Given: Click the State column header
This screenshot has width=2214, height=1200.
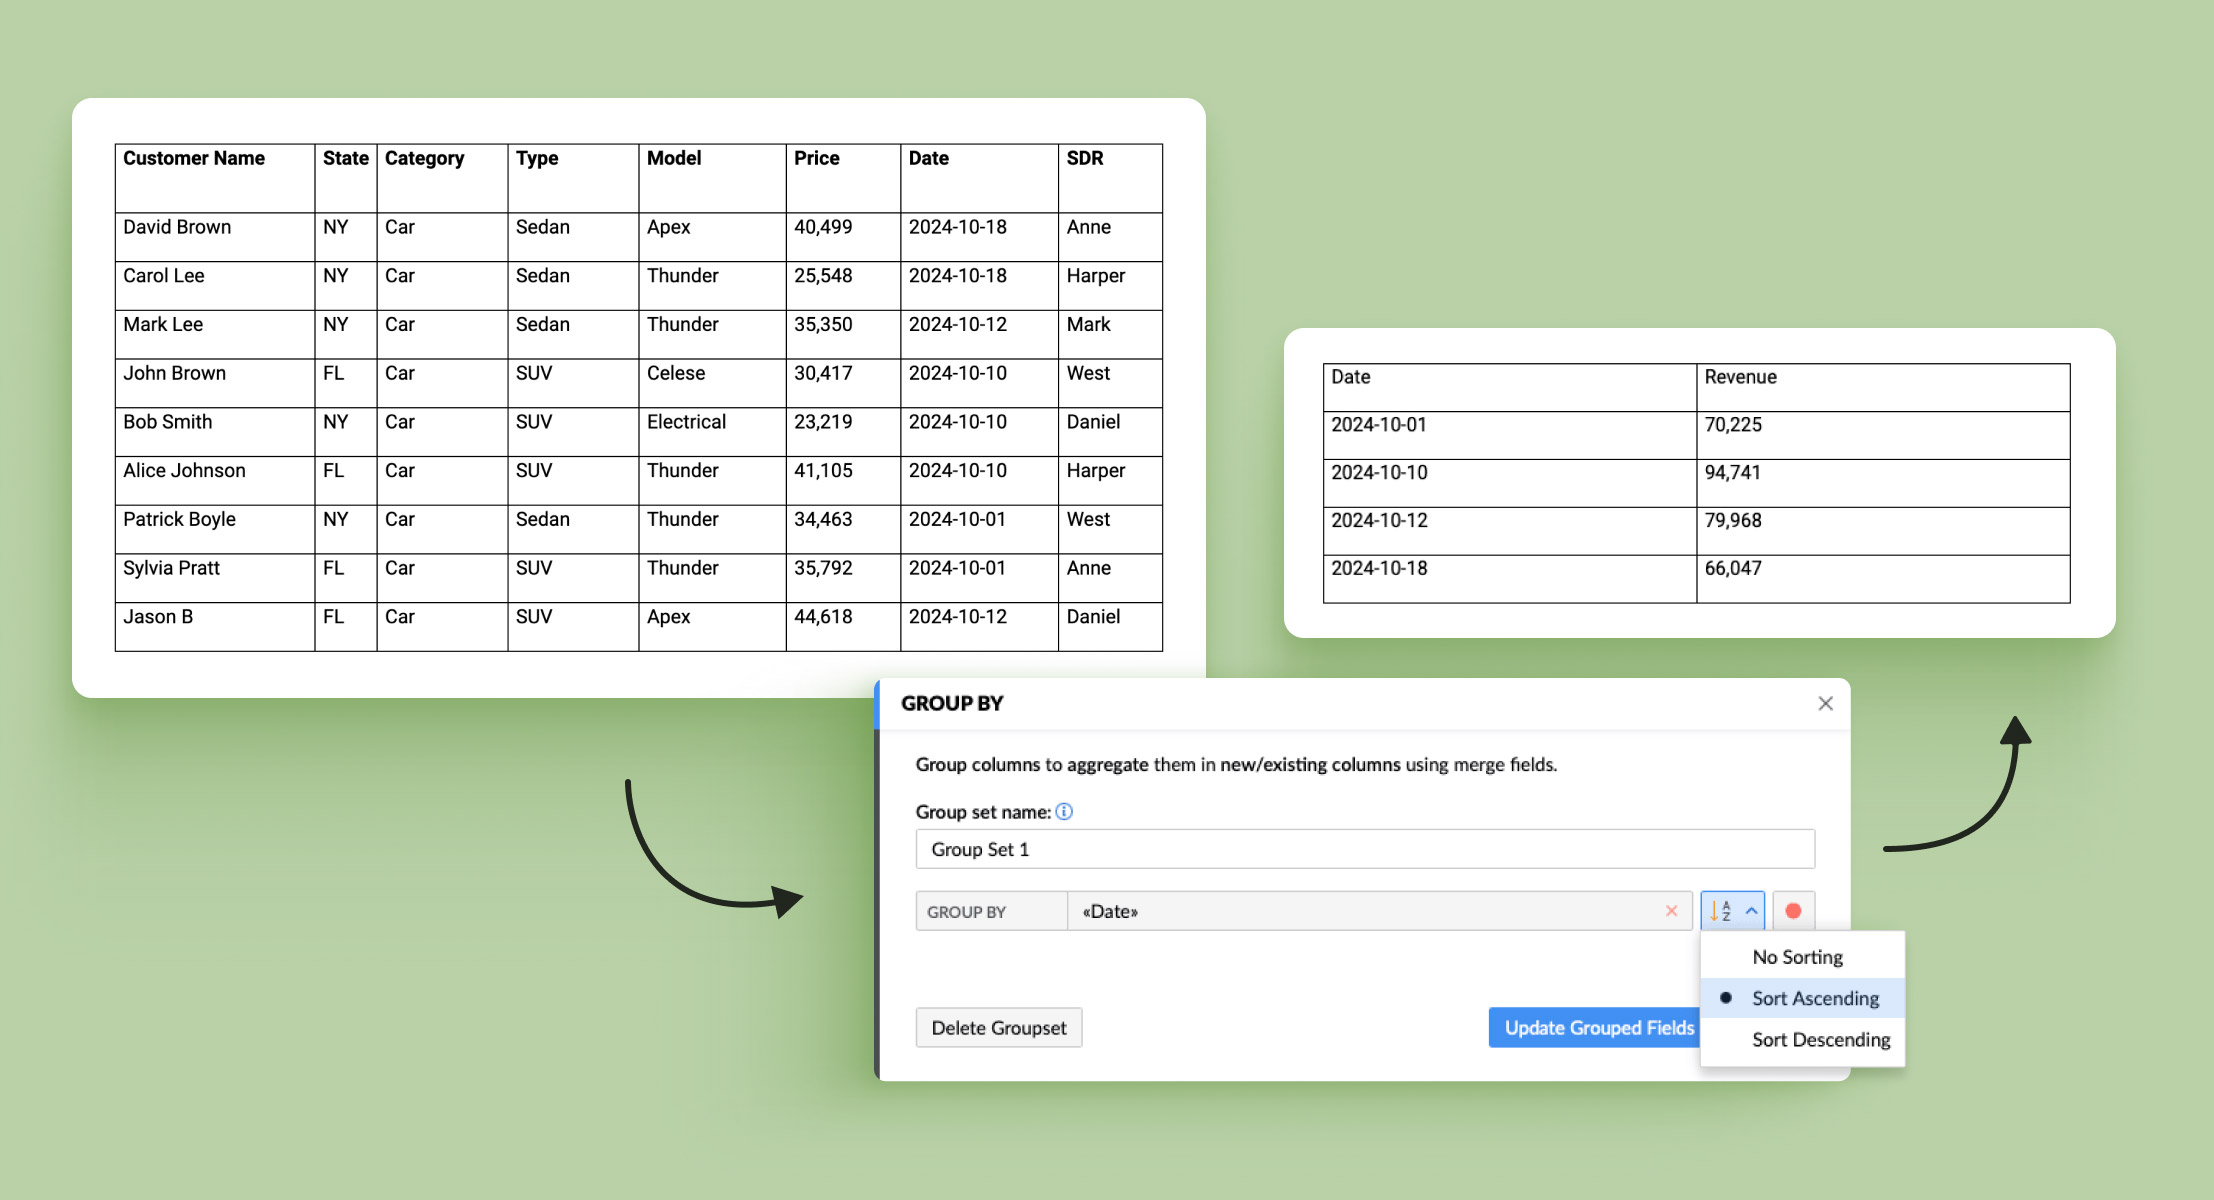Looking at the screenshot, I should click(346, 178).
